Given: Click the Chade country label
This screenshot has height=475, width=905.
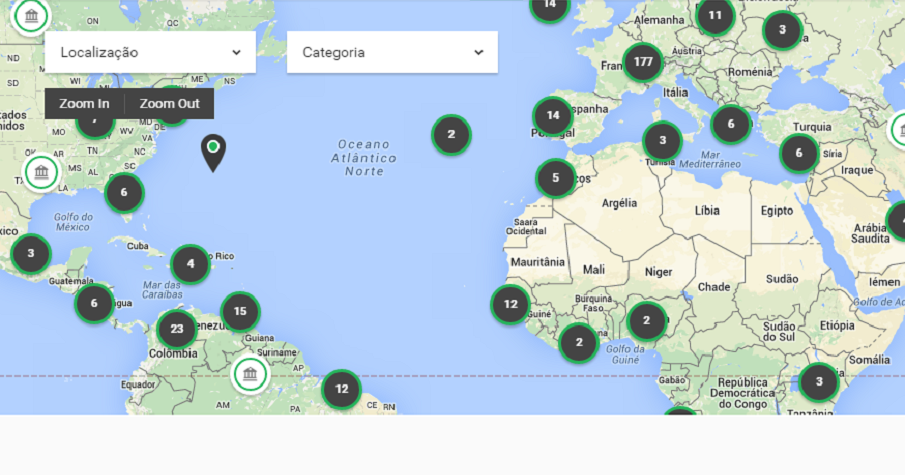Looking at the screenshot, I should (x=714, y=287).
